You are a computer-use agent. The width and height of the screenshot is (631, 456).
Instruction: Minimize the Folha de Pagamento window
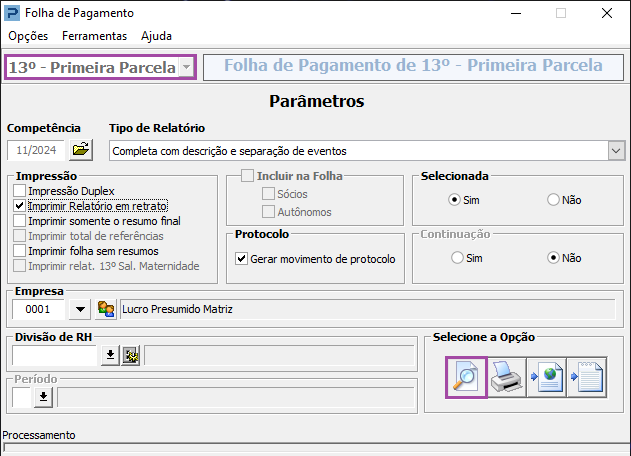pyautogui.click(x=516, y=13)
